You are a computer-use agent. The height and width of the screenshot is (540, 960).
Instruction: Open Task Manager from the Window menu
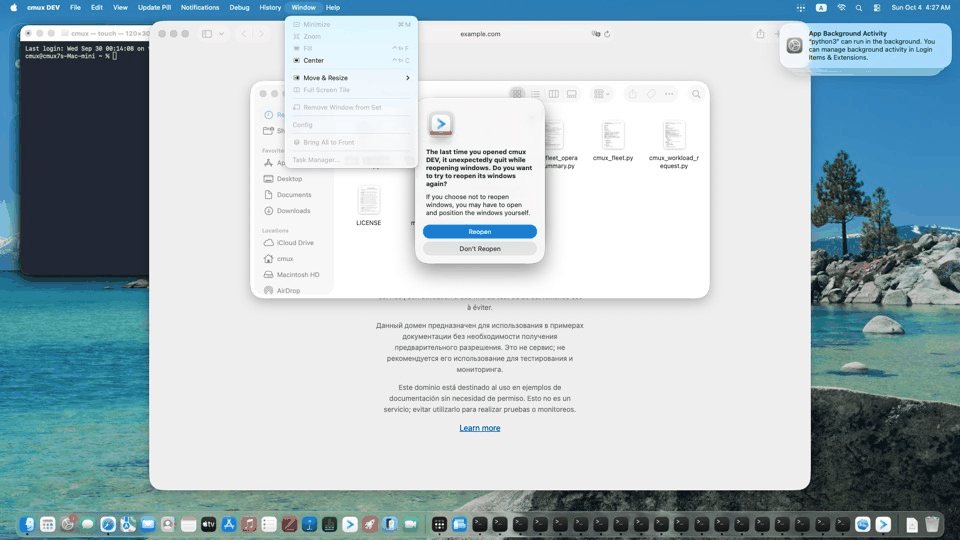point(351,160)
